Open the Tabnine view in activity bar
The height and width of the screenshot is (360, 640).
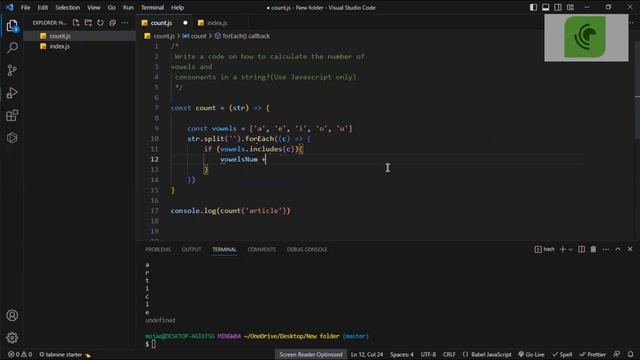(12, 138)
